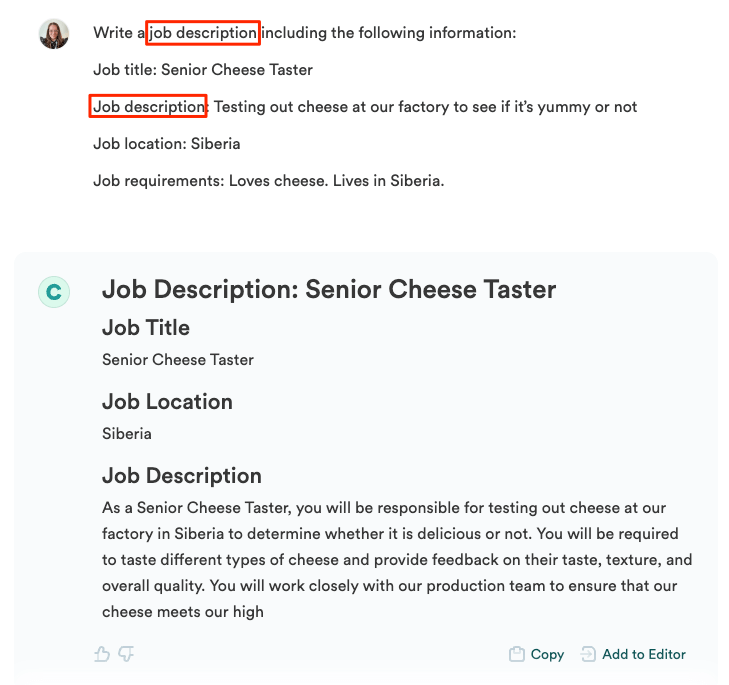The height and width of the screenshot is (685, 729).
Task: Click the Add to Editor arrow icon
Action: coord(588,654)
